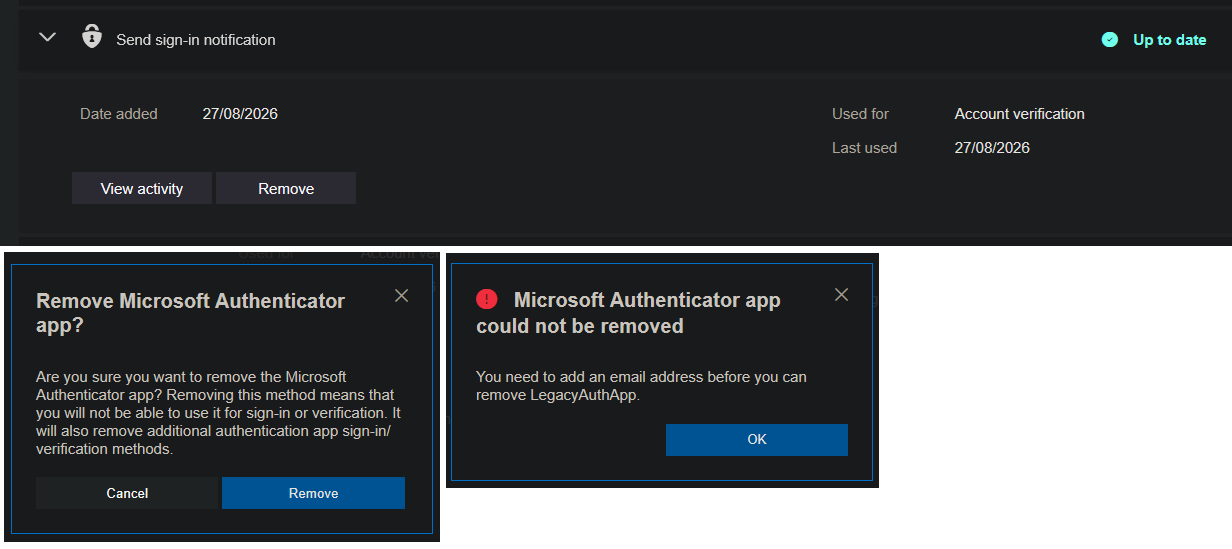Click the 'Remove Microsoft Authenticator app?' heading
Image resolution: width=1232 pixels, height=549 pixels.
pyautogui.click(x=190, y=313)
